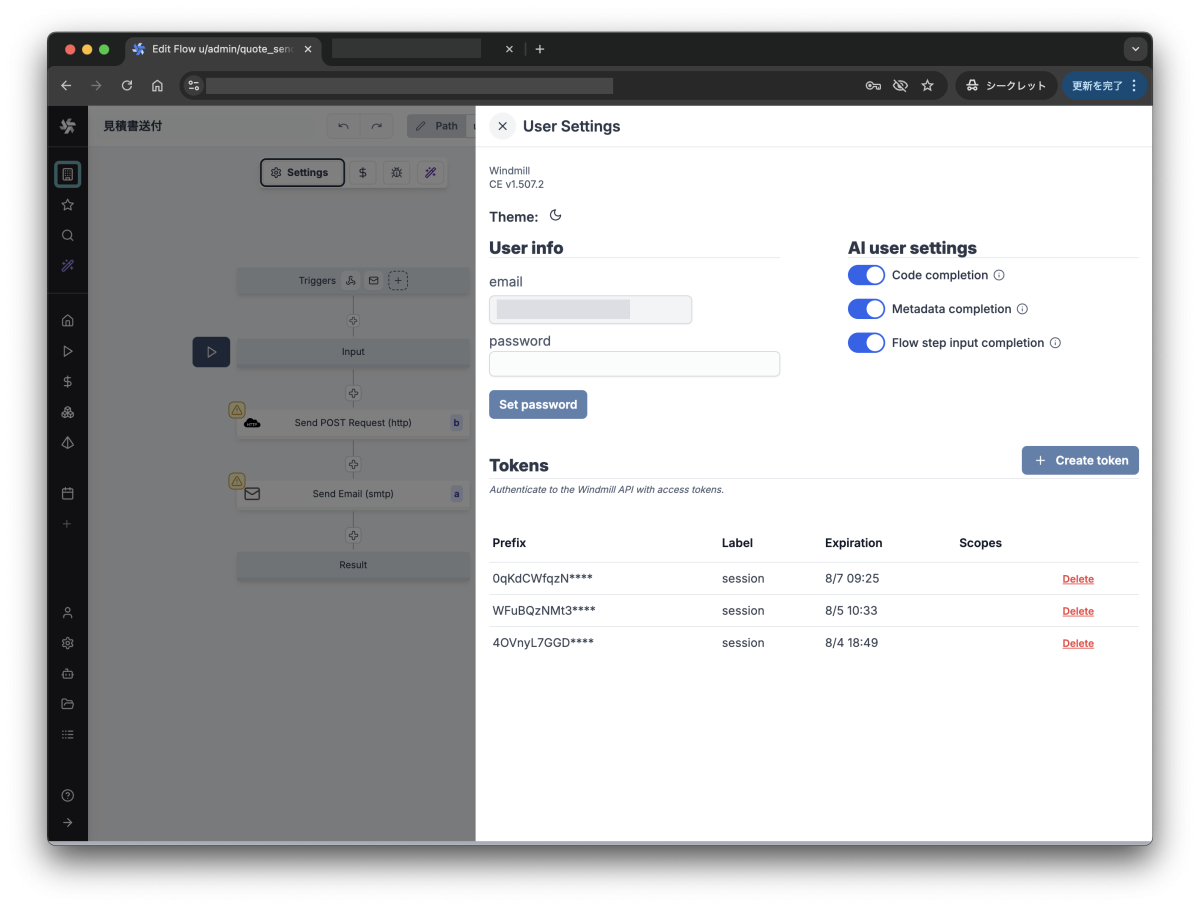Select the Input flow node
The width and height of the screenshot is (1200, 908).
(353, 352)
